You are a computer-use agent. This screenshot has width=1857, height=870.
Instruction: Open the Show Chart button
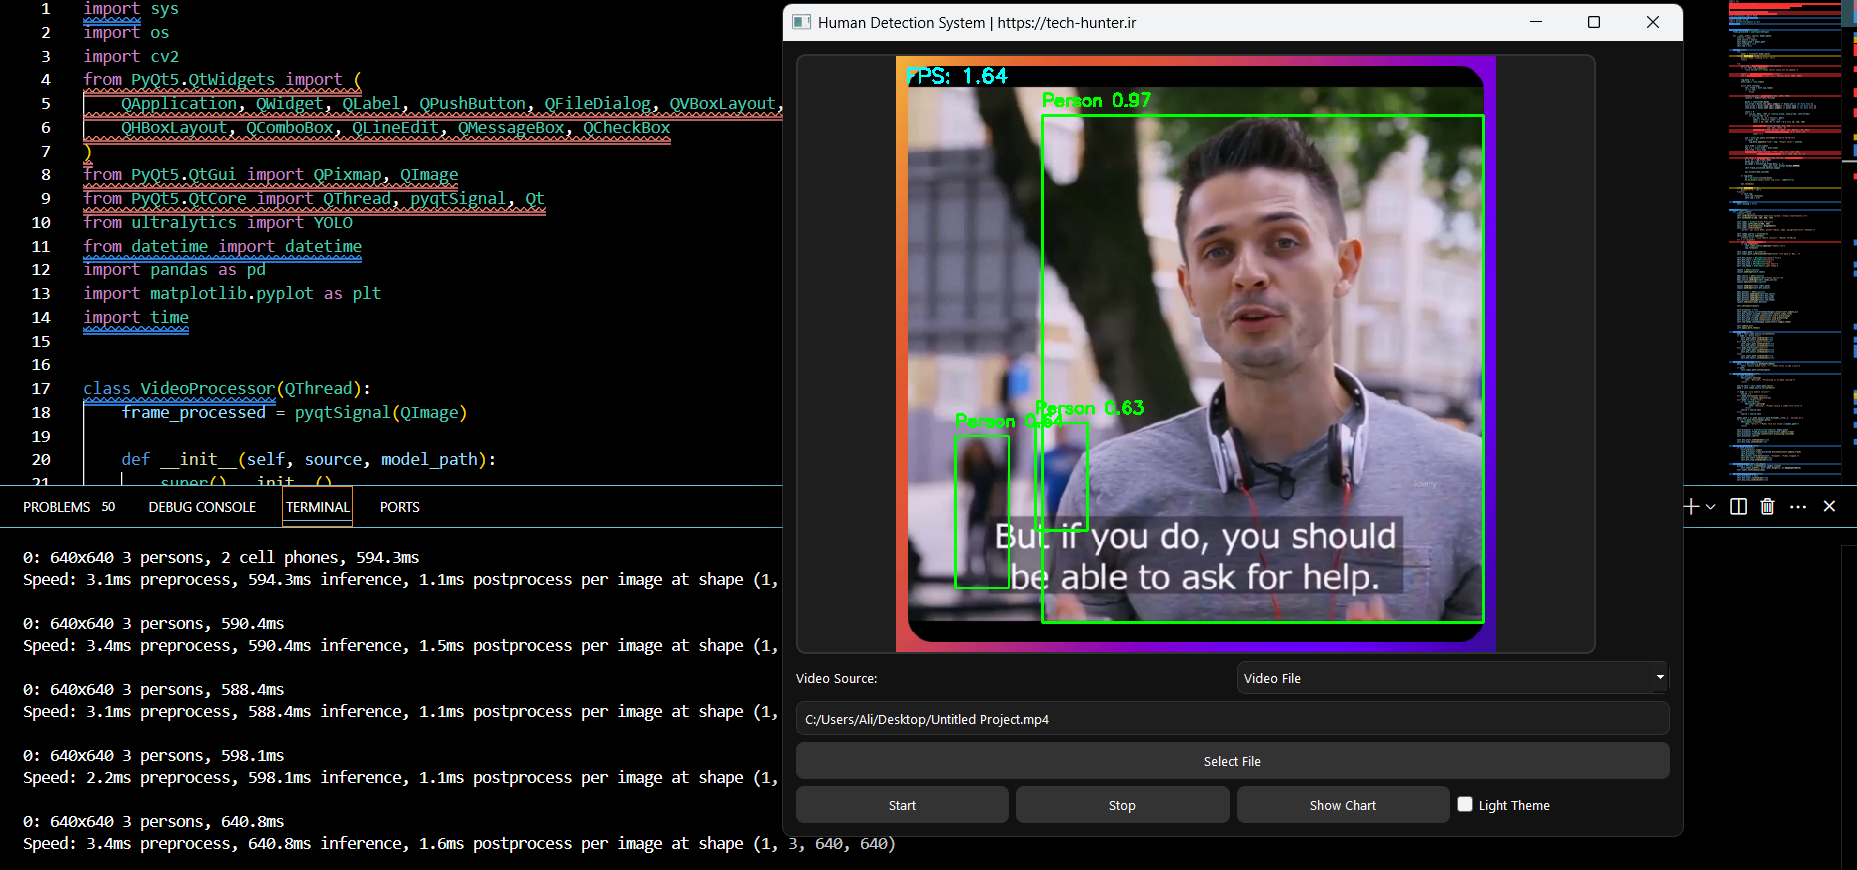coord(1342,805)
